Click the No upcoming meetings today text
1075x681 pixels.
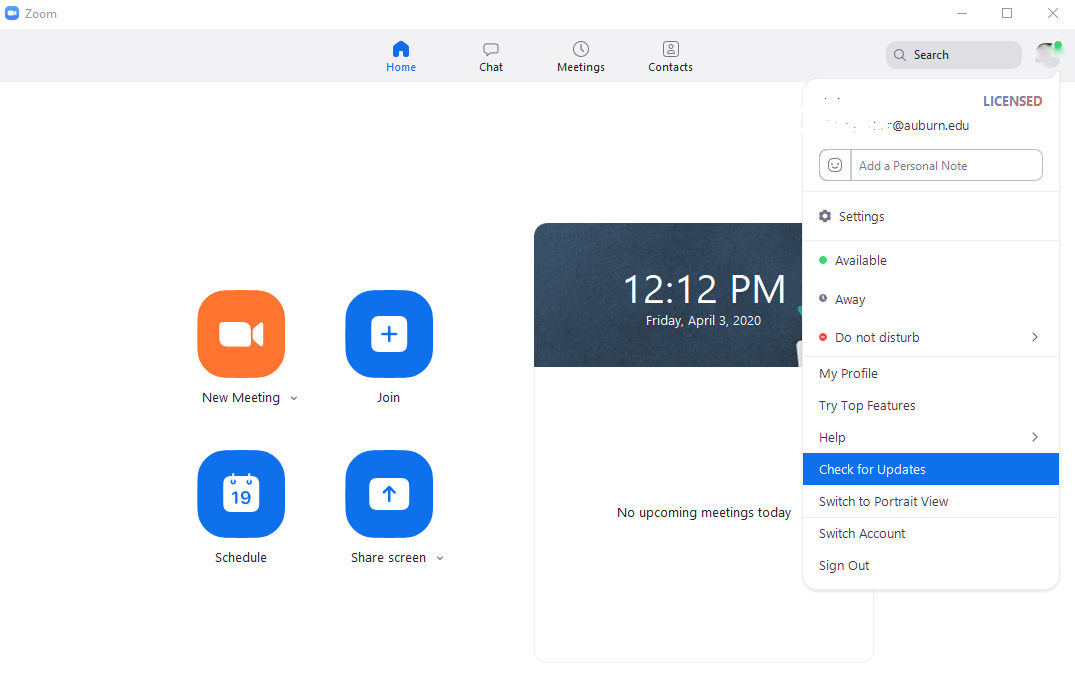[x=703, y=513]
